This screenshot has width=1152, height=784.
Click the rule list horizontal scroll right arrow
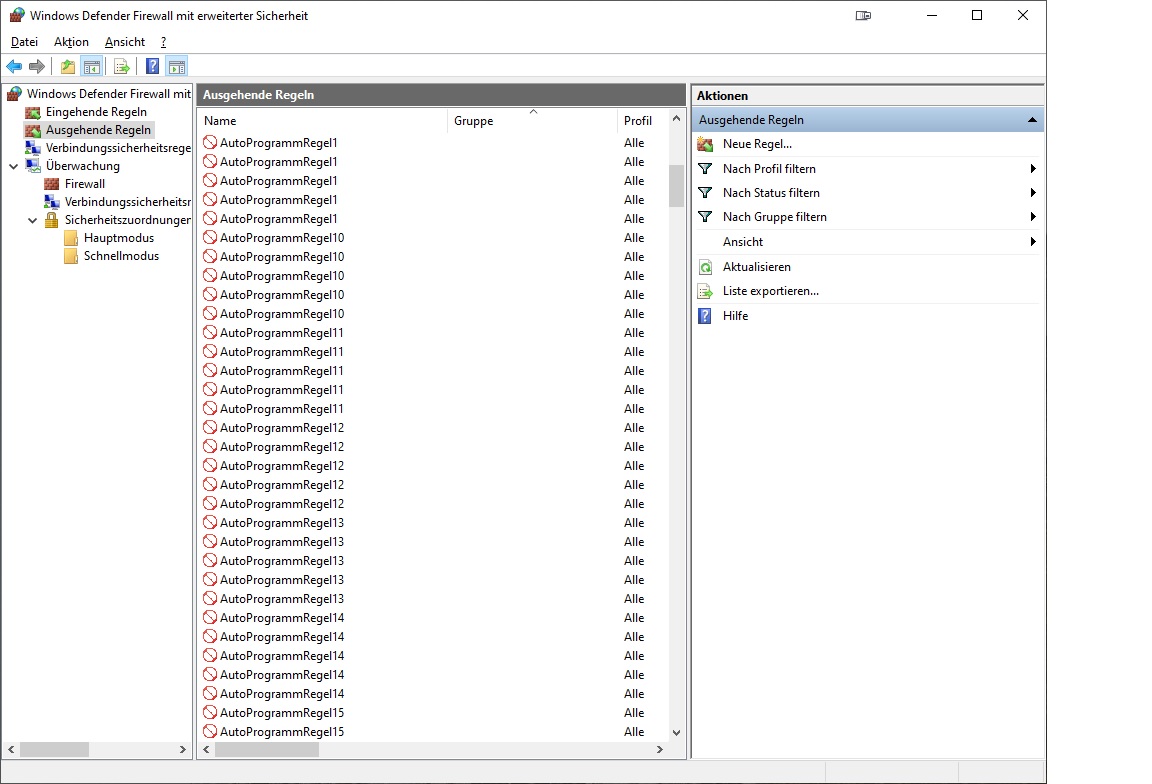tap(660, 749)
